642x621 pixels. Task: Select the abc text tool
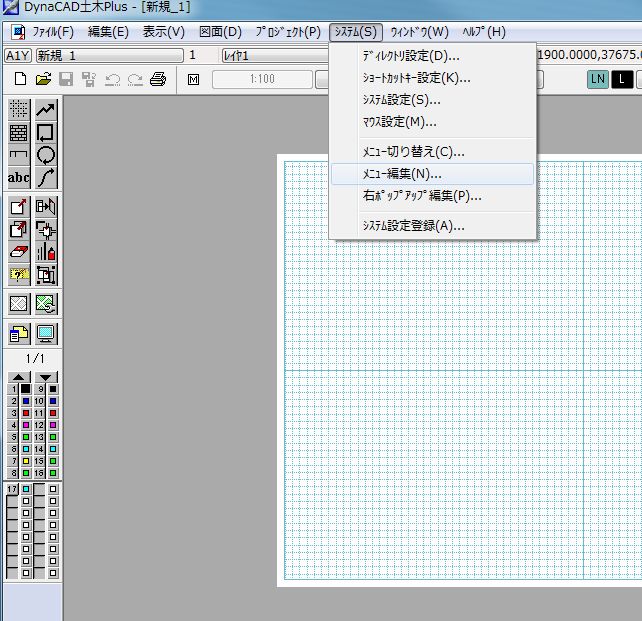[18, 177]
